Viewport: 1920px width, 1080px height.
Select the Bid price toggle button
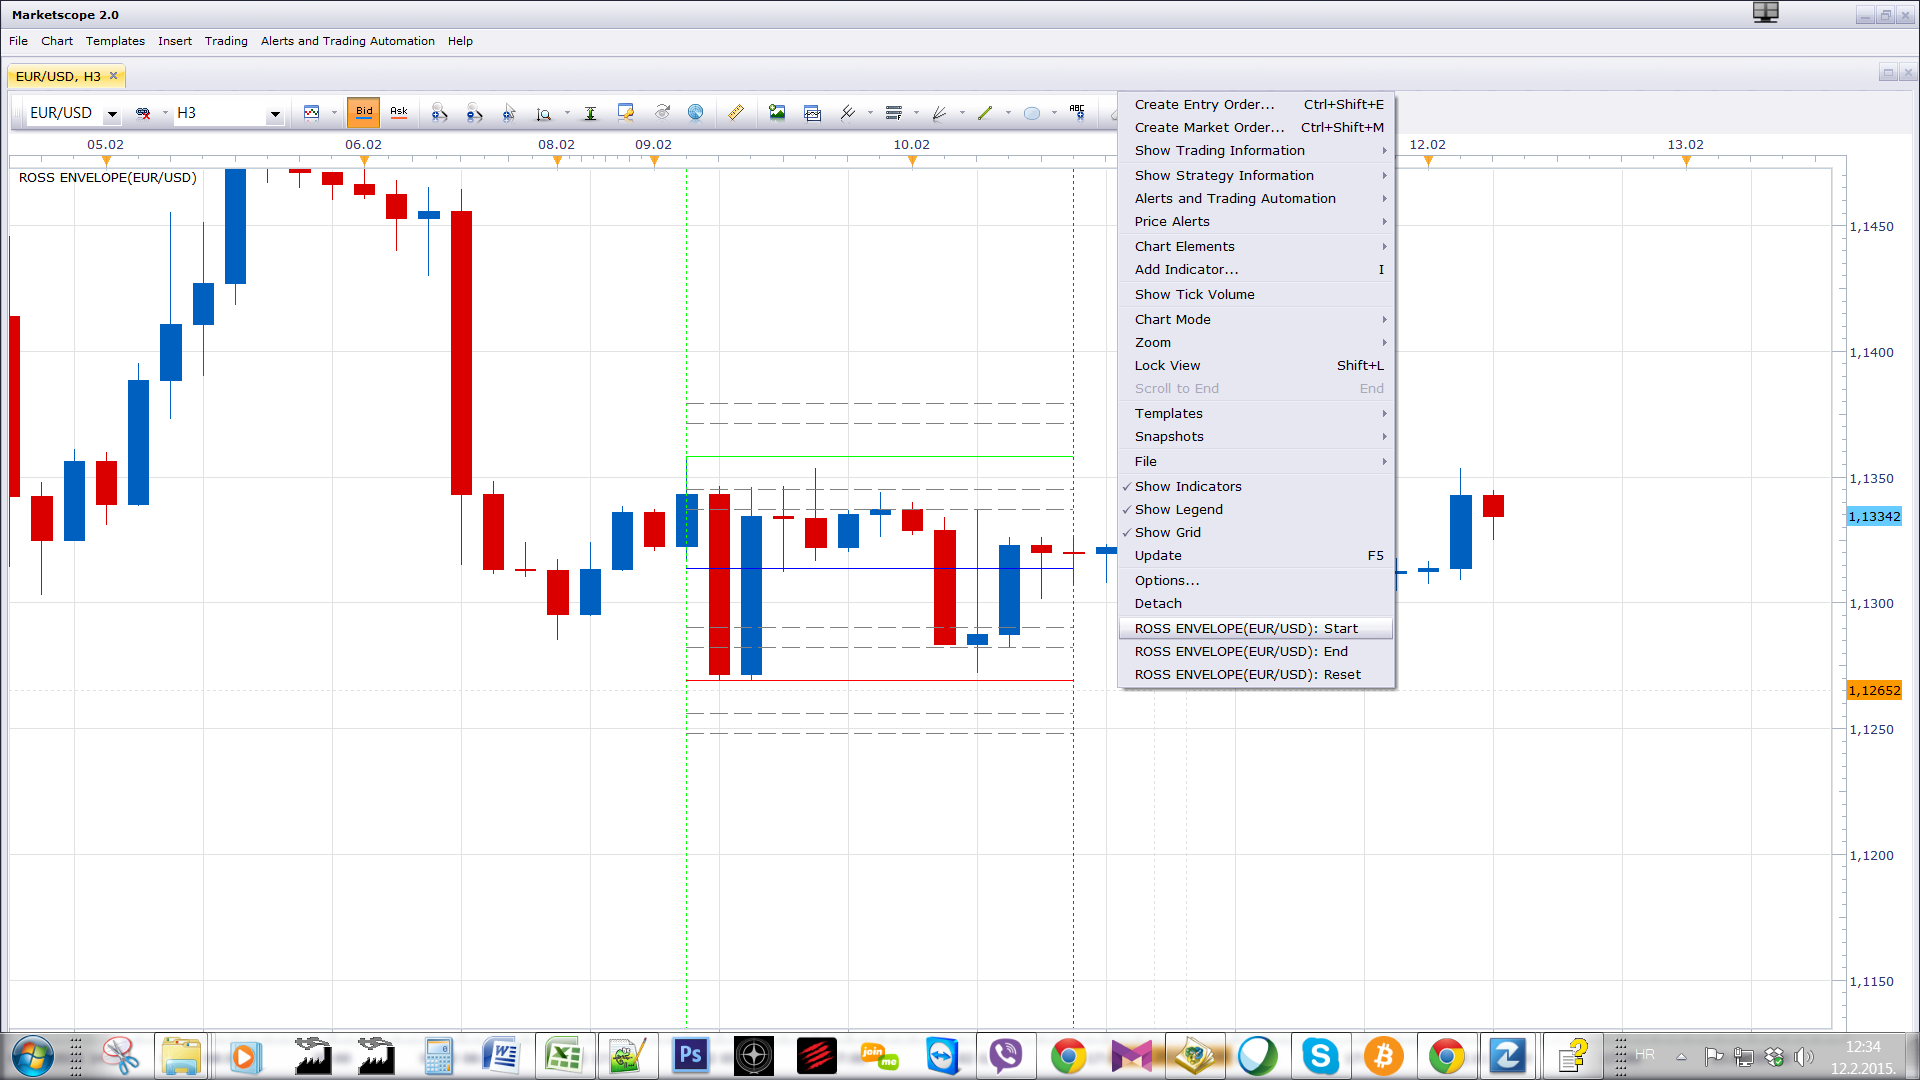tap(363, 113)
